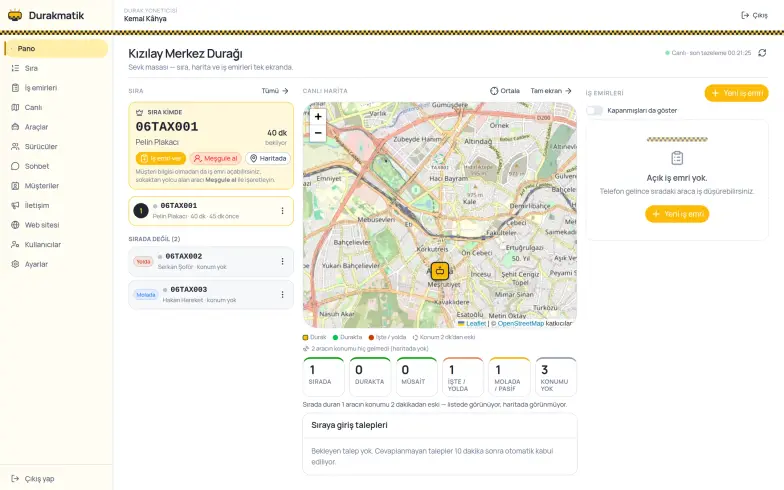Click İş emri ver for 06TAX001
784x490 pixels.
tap(160, 158)
